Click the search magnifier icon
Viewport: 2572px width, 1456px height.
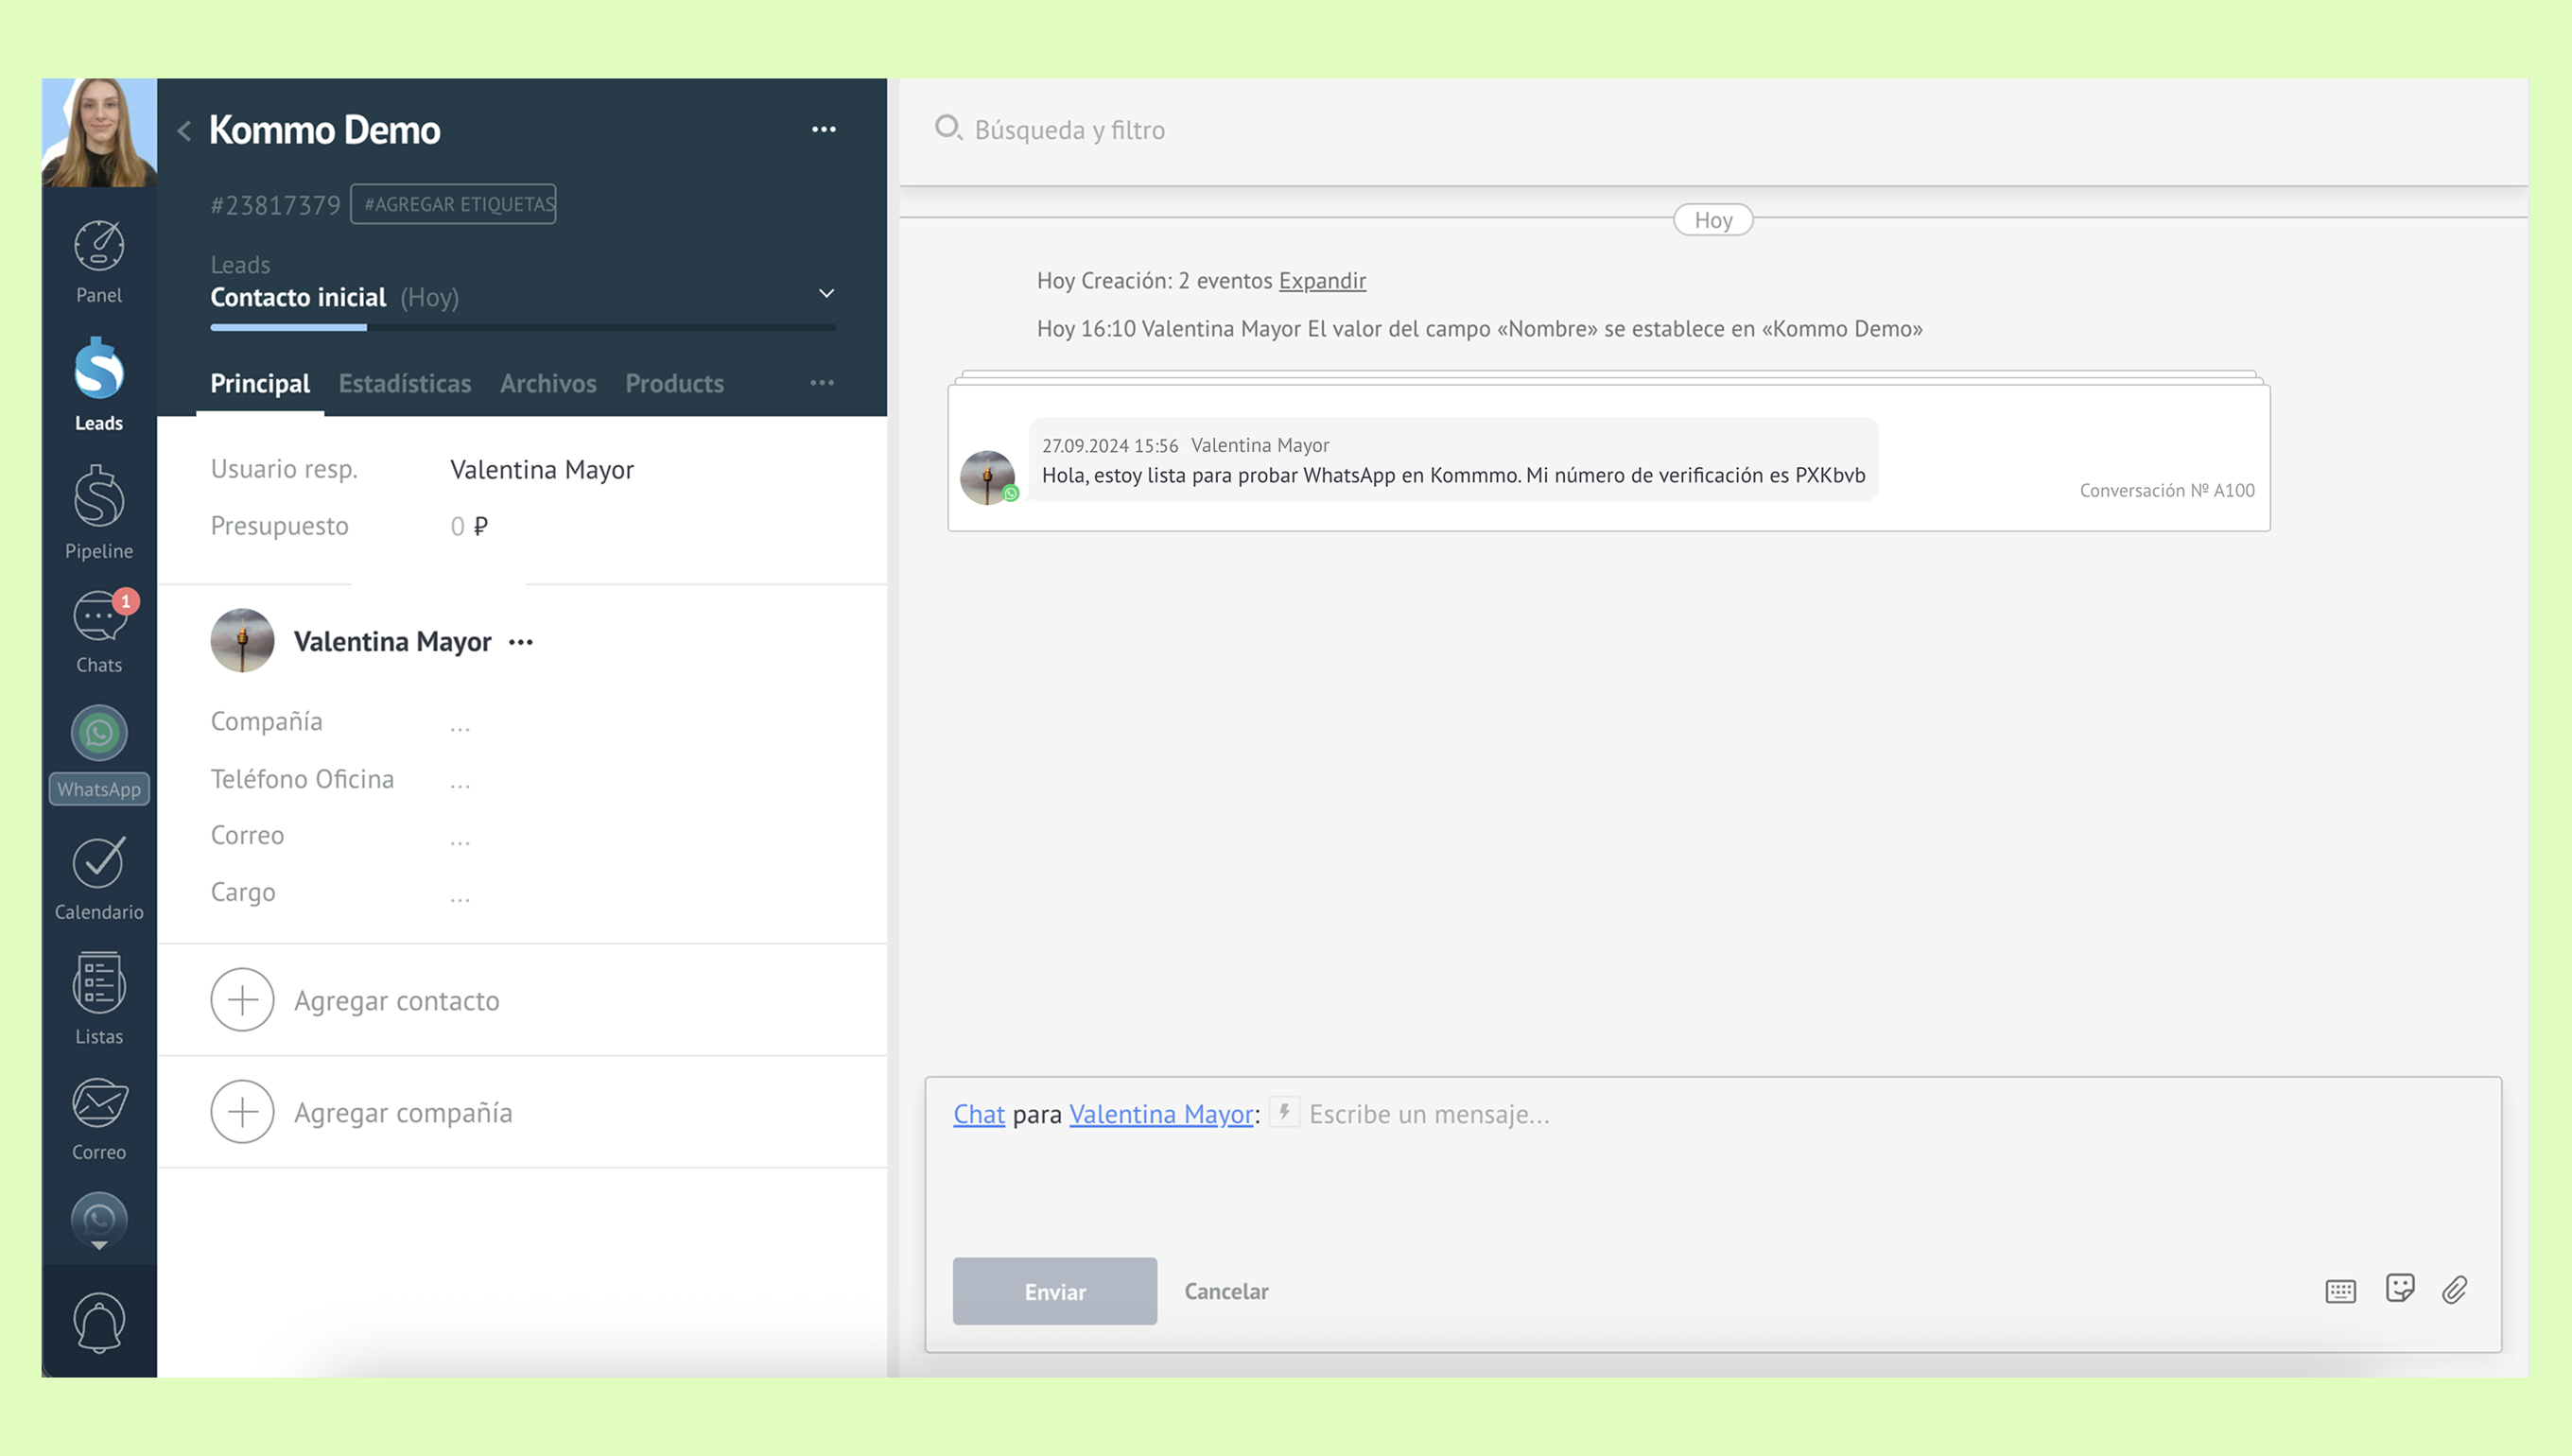coord(948,128)
